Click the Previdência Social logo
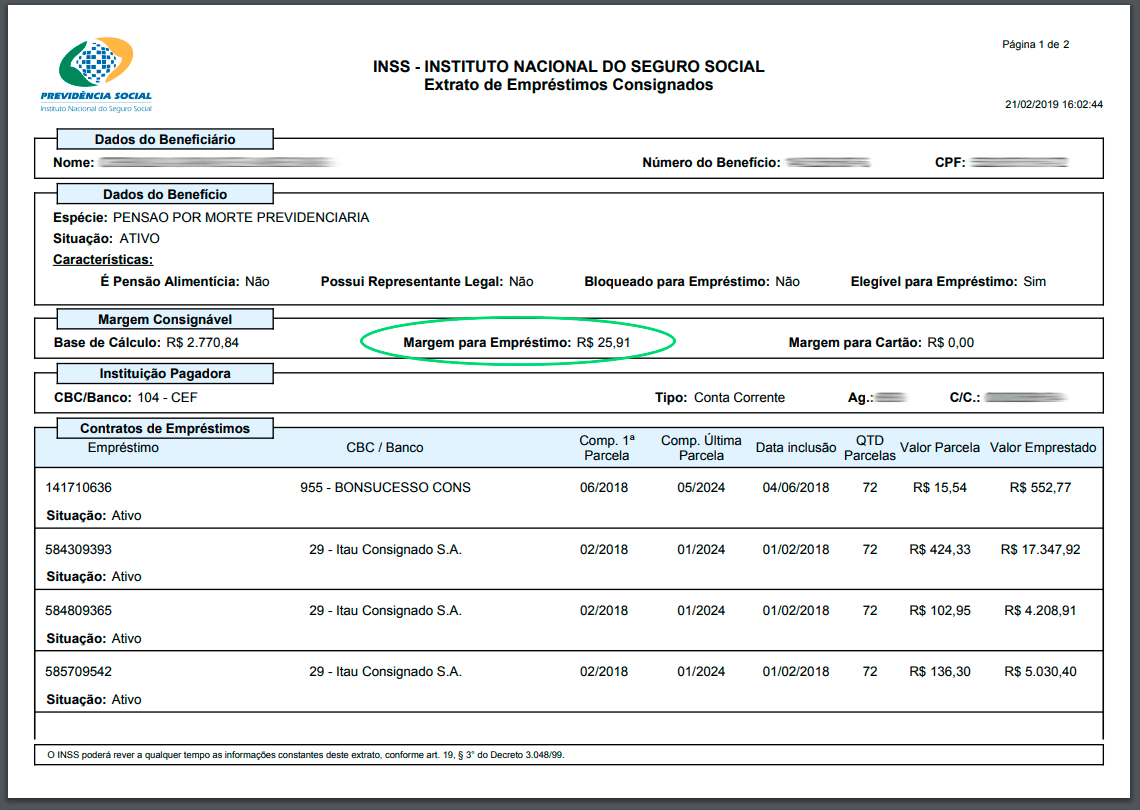The image size is (1140, 810). point(96,74)
